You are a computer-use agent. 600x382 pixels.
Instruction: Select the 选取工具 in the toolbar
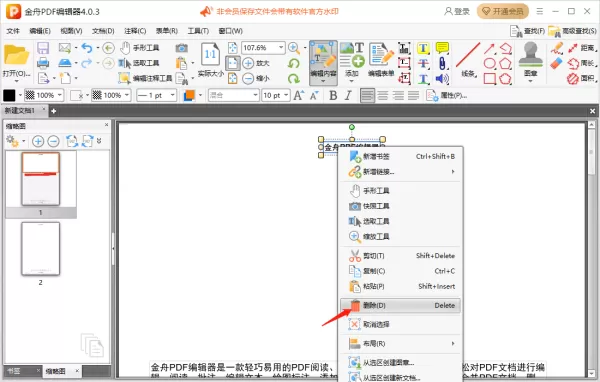coord(138,63)
